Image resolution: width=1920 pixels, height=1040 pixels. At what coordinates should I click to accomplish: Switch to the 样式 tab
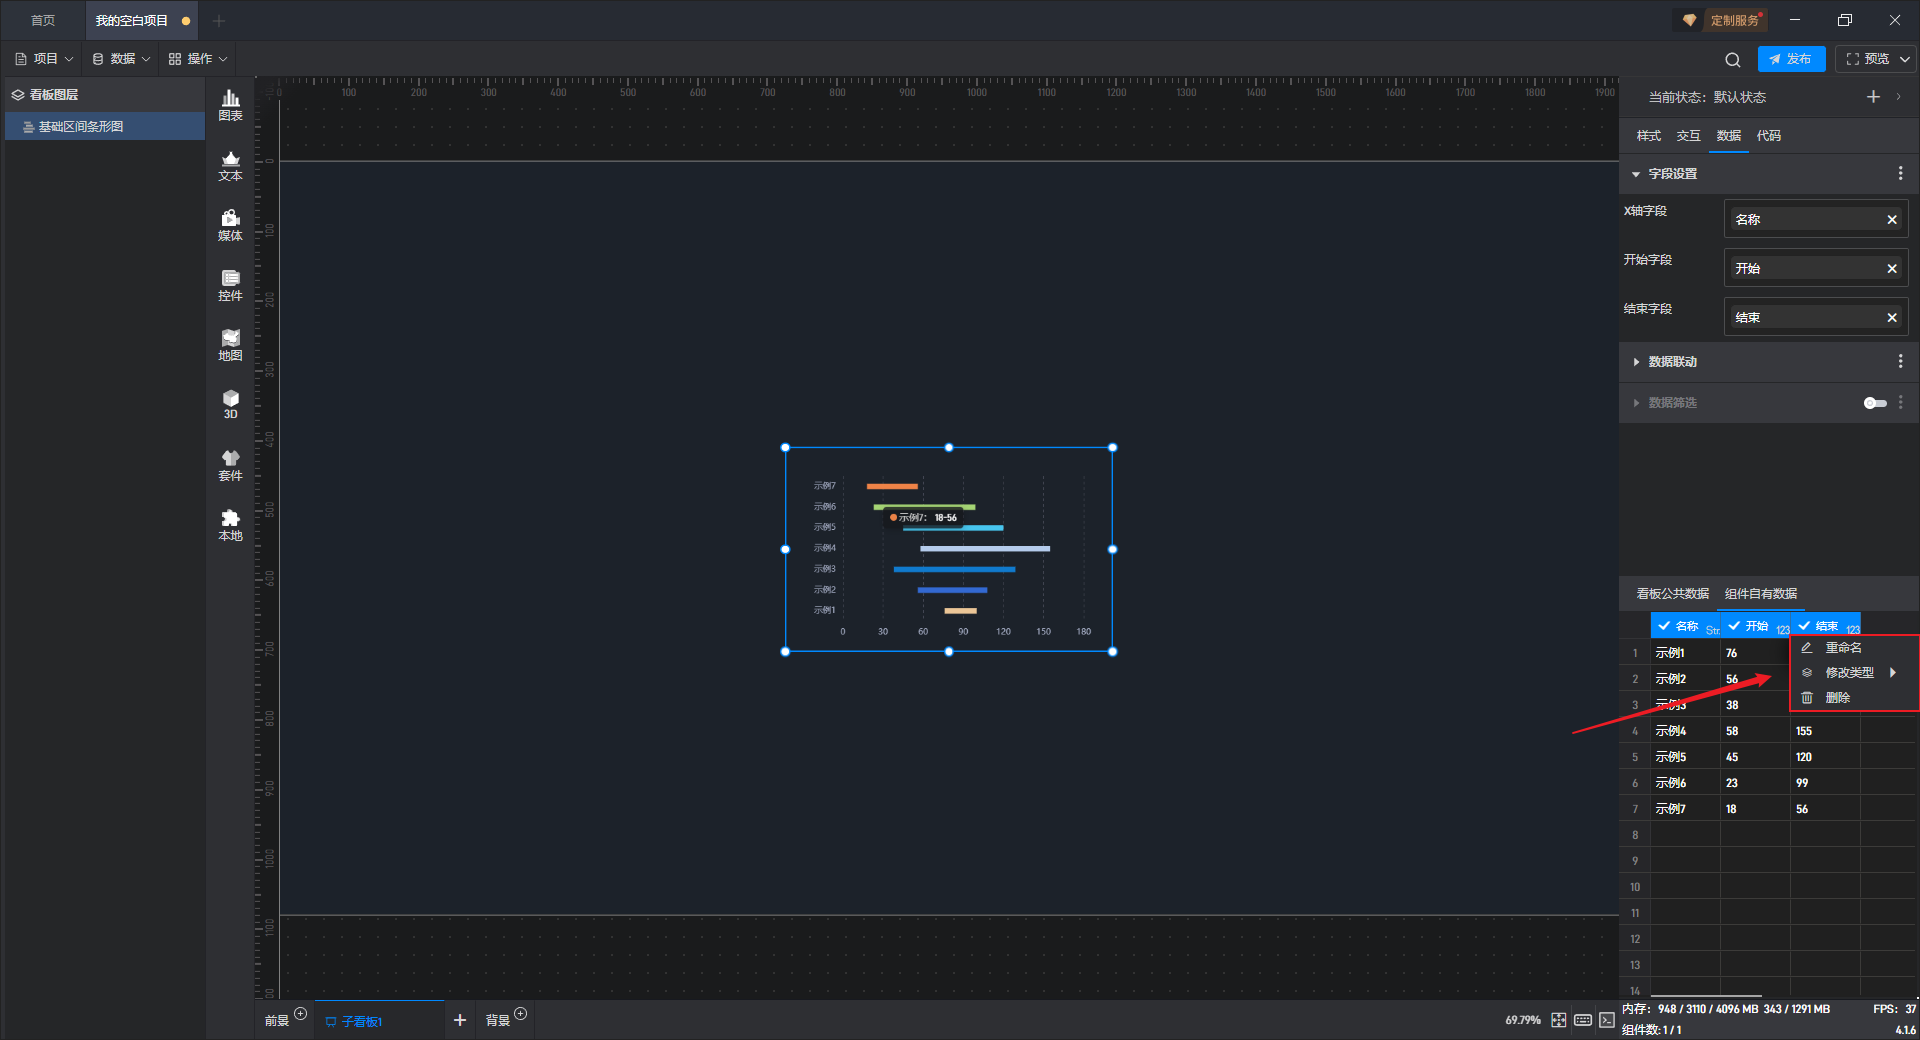pos(1648,136)
